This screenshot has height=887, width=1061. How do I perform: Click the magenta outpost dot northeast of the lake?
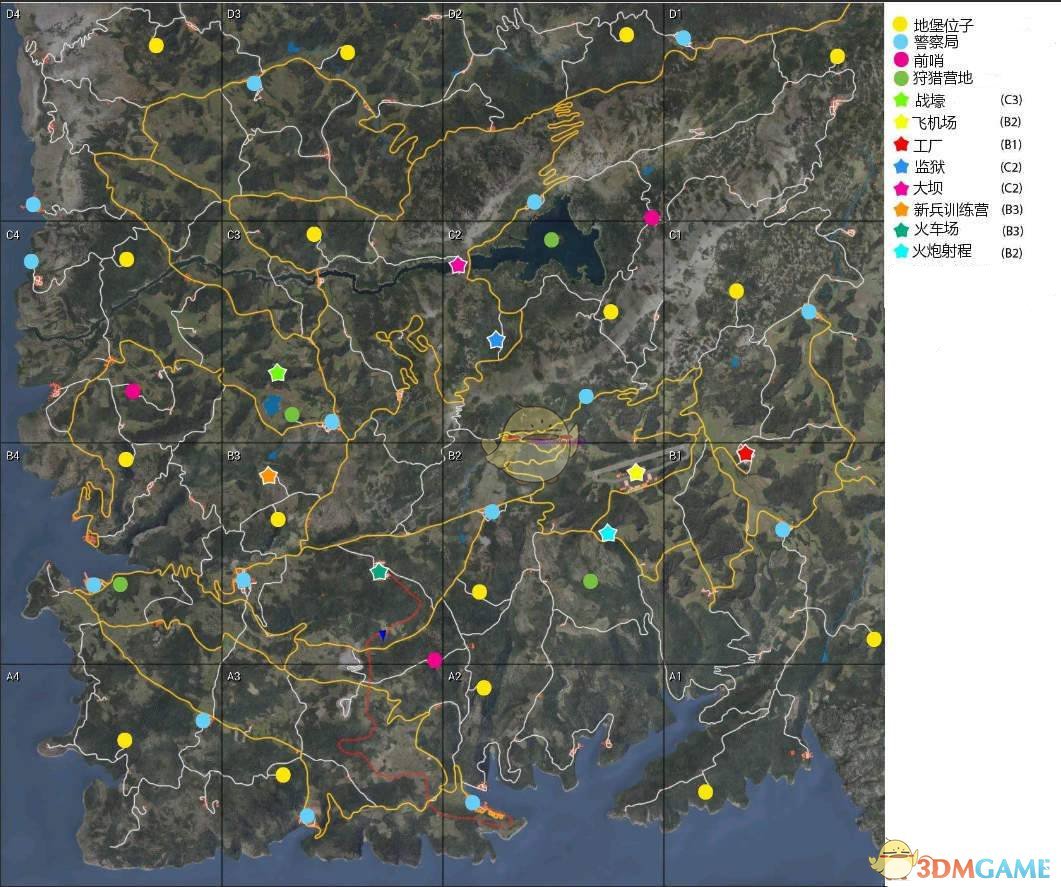tap(651, 217)
